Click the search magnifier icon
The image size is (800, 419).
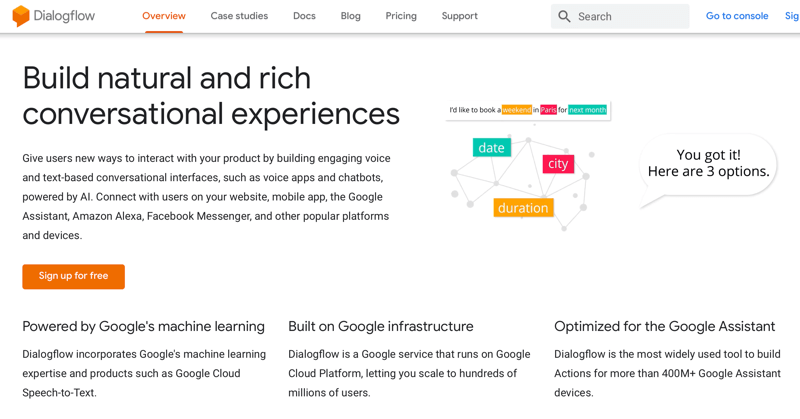point(564,16)
